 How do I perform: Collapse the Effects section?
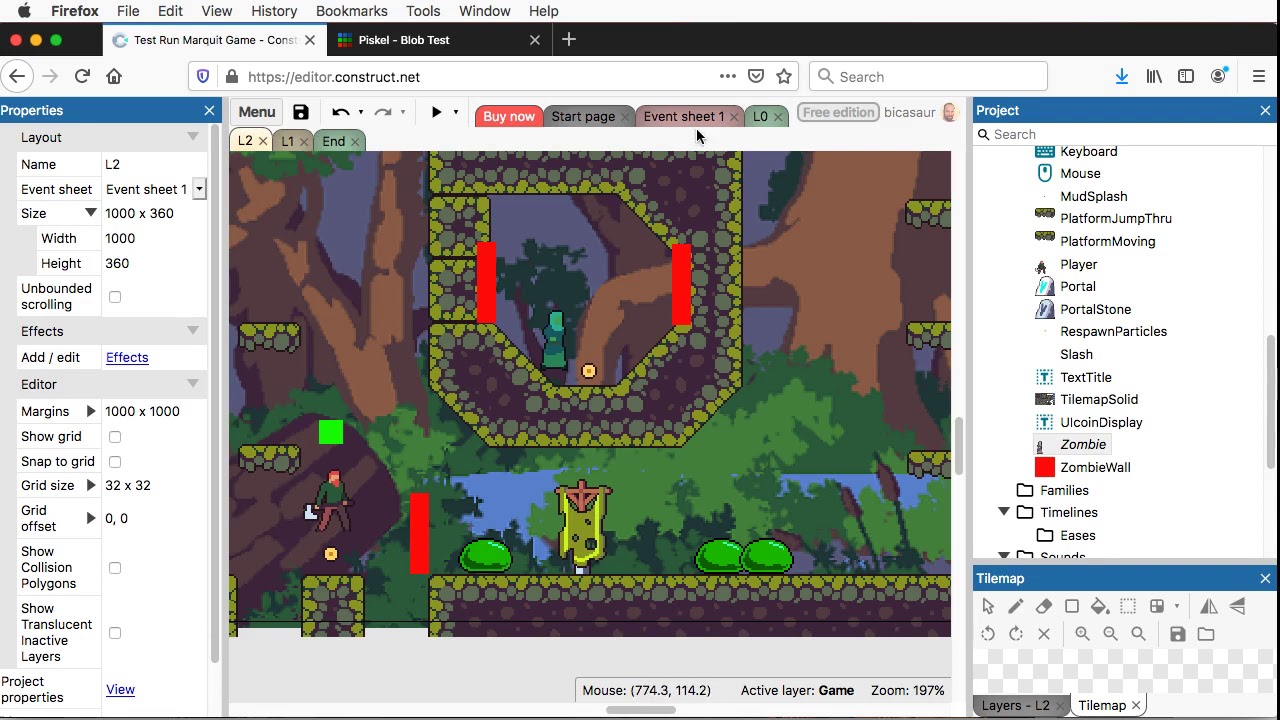[192, 331]
